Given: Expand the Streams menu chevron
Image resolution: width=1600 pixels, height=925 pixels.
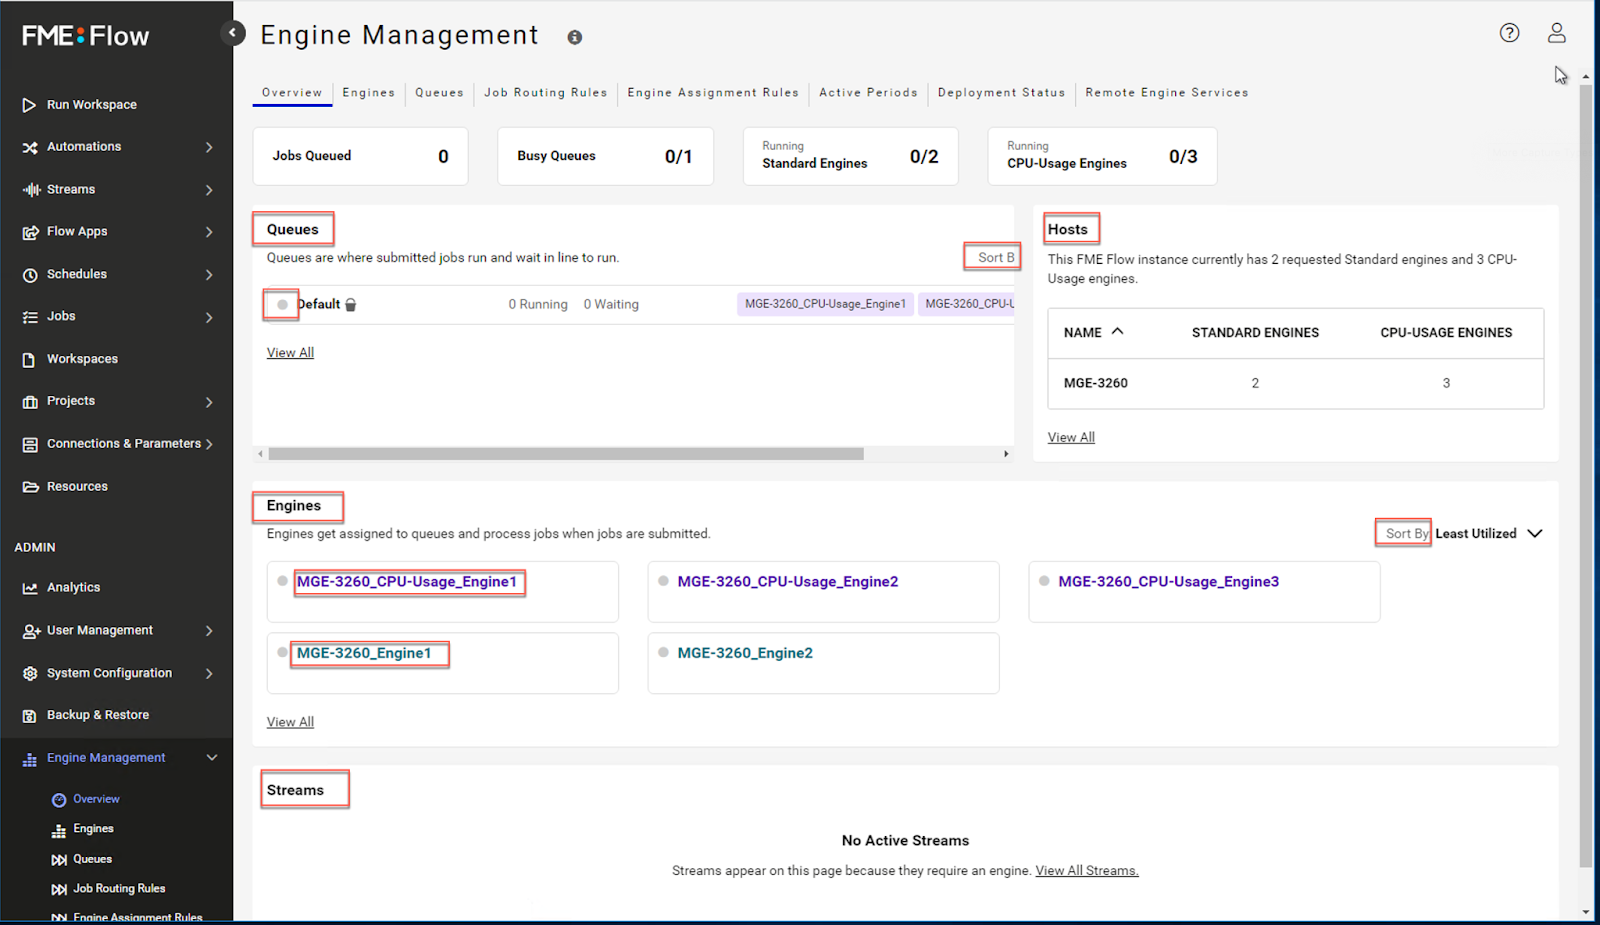Looking at the screenshot, I should click(x=209, y=190).
